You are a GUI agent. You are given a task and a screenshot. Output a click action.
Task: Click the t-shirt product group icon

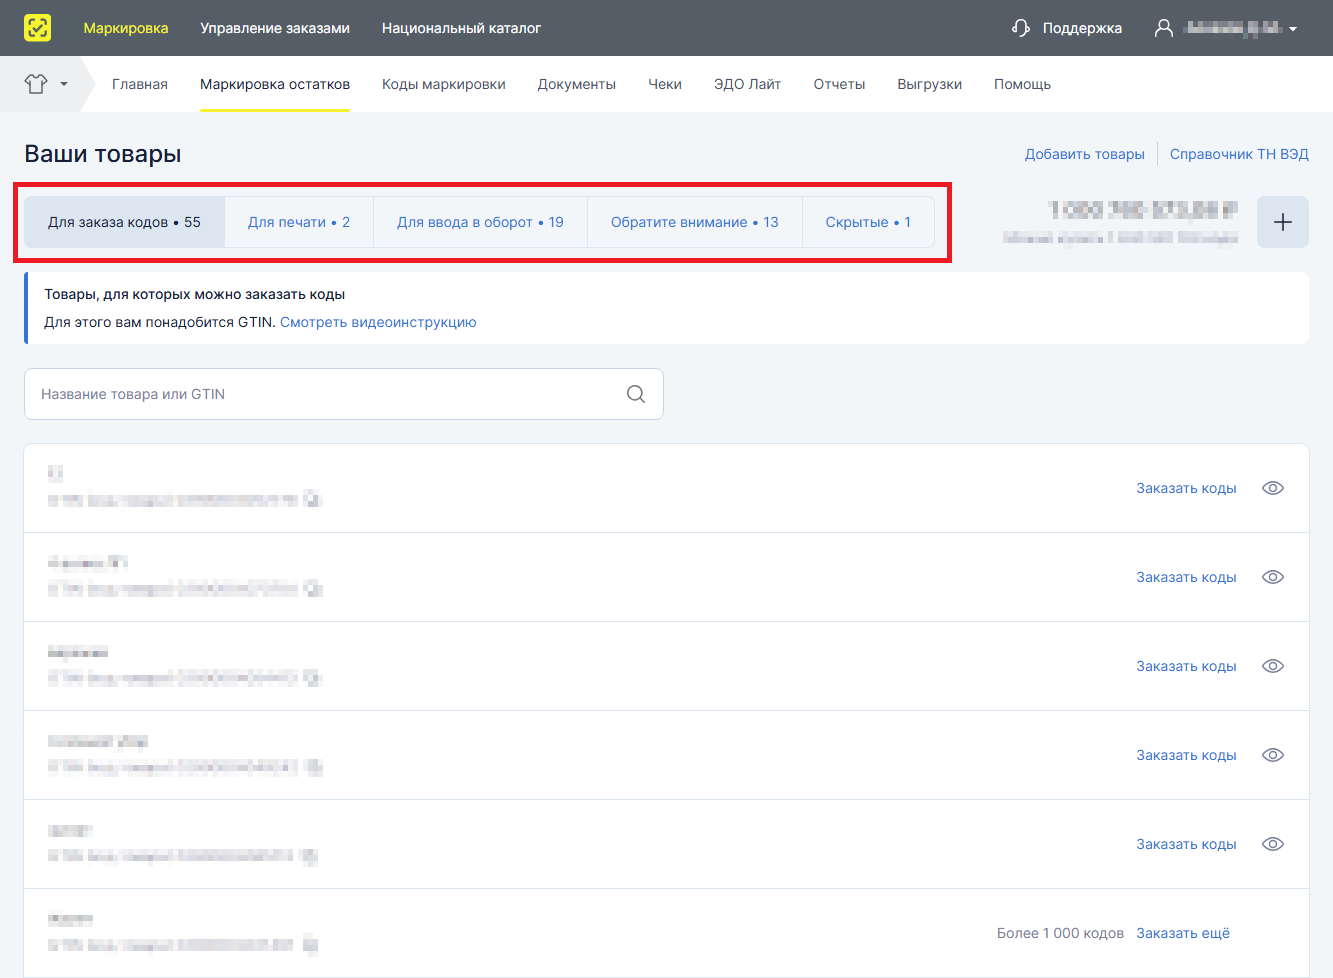click(x=36, y=84)
